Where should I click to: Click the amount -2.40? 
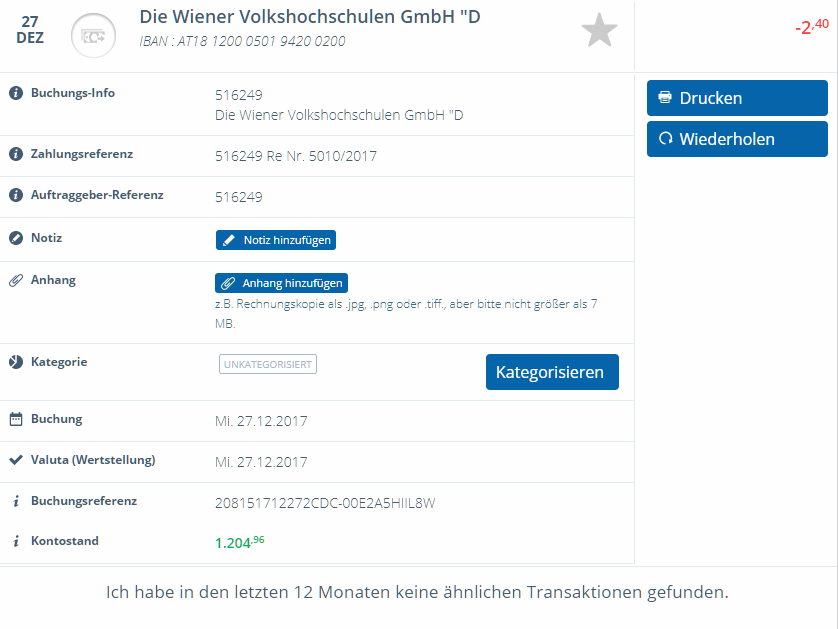(x=812, y=26)
